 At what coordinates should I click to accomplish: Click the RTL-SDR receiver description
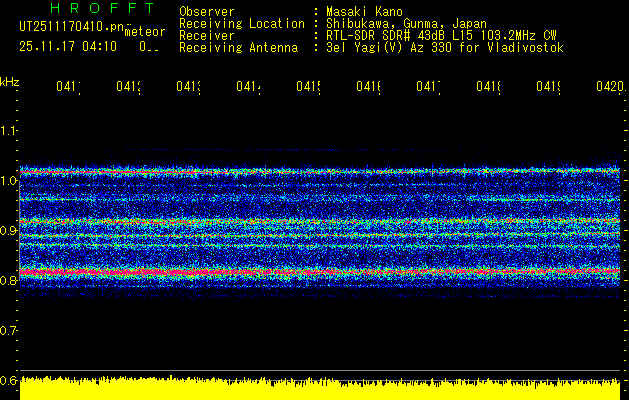point(442,35)
